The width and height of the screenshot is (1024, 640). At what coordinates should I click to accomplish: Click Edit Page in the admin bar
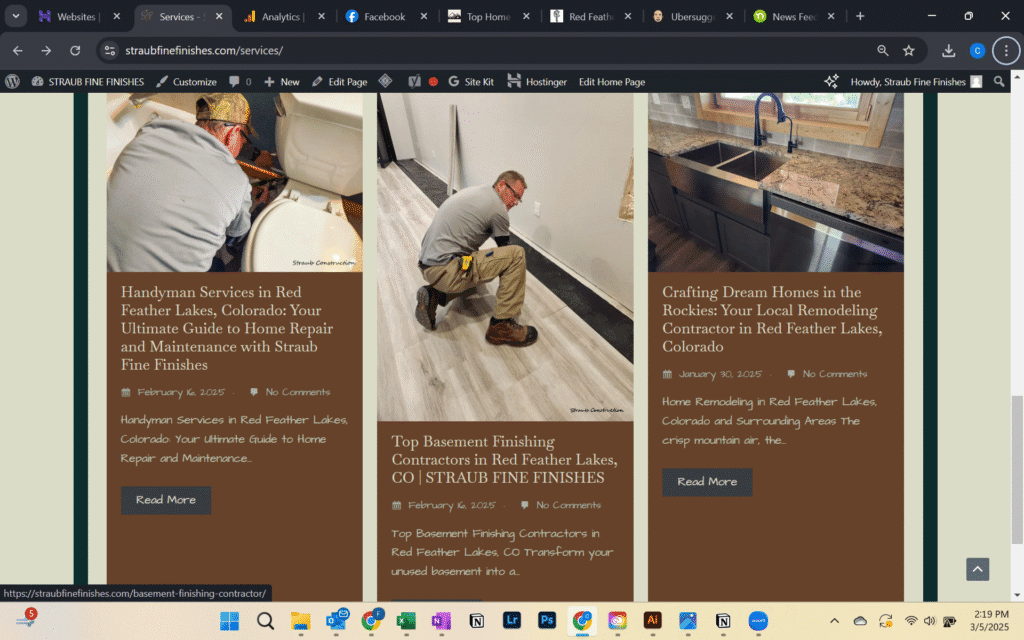339,82
